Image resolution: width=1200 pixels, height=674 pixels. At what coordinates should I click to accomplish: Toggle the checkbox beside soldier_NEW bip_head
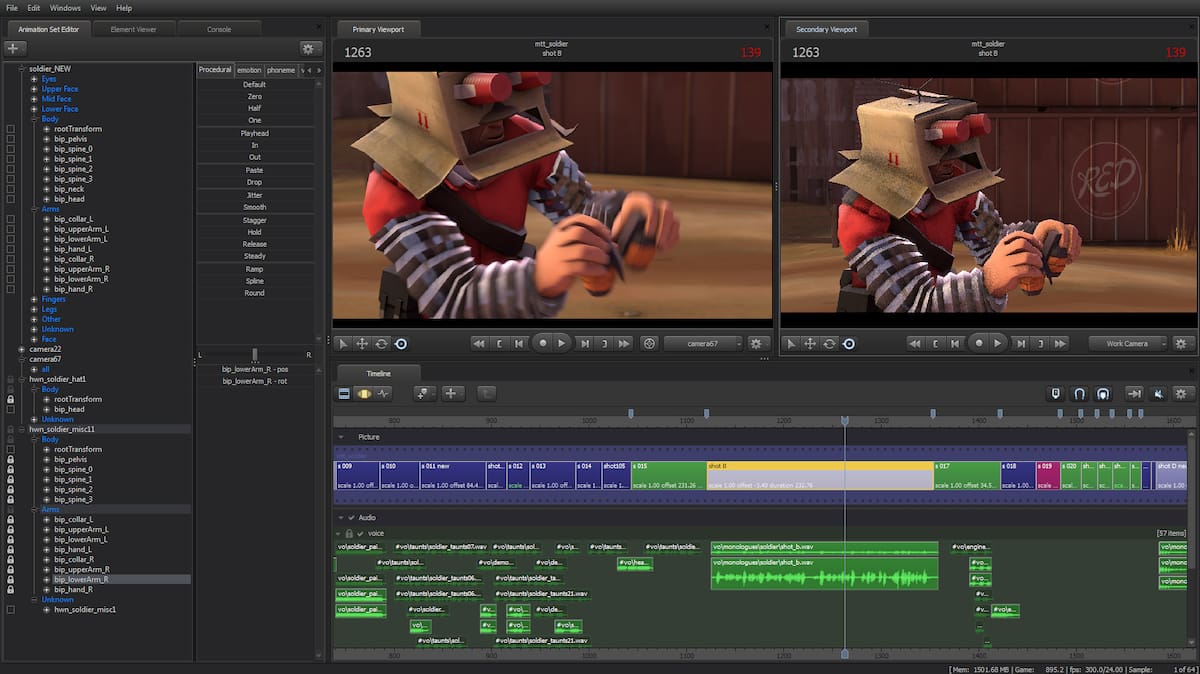(x=11, y=199)
